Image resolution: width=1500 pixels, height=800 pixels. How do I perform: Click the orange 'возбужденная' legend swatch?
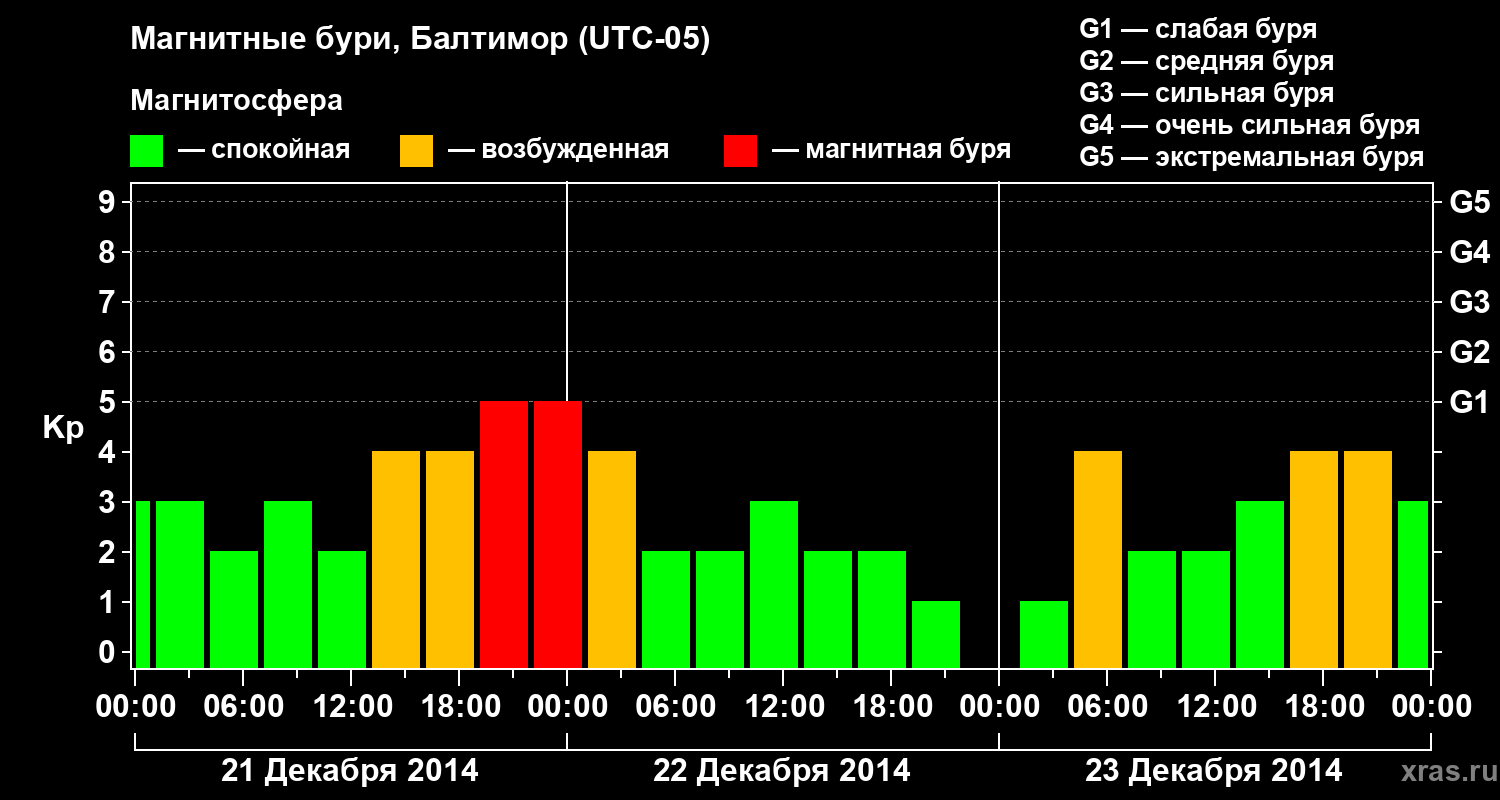416,151
